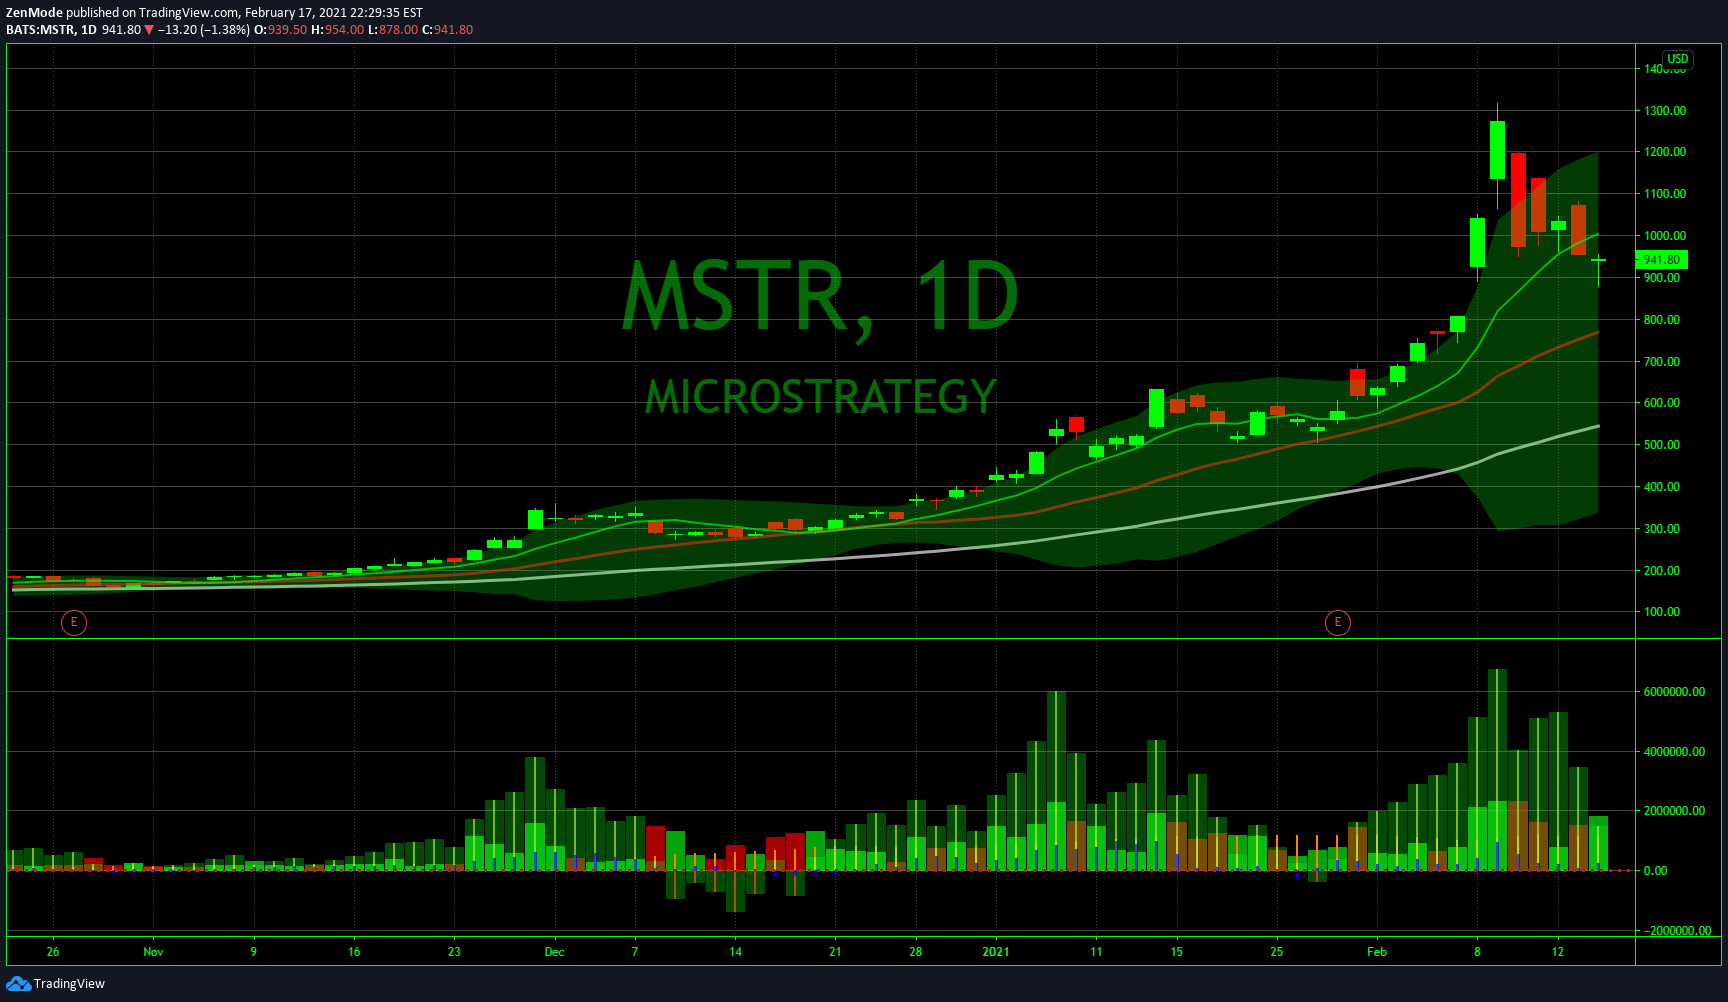Click the TradingView wordmark text at bottom

click(x=69, y=984)
